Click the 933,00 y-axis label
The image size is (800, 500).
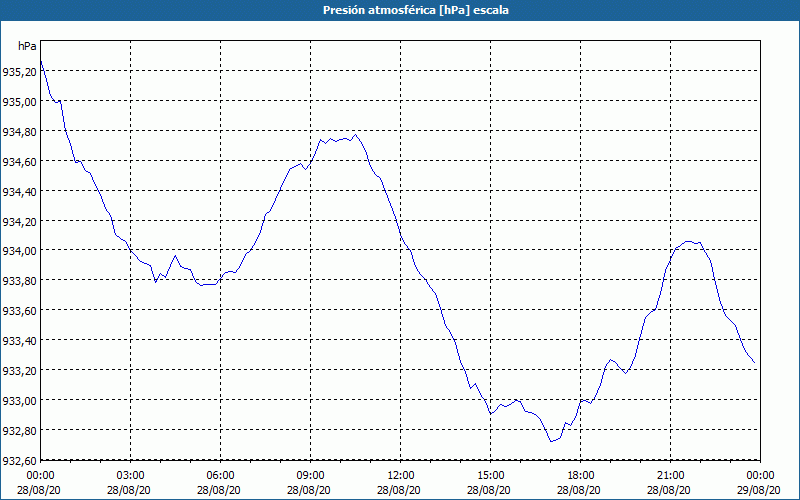tap(19, 400)
